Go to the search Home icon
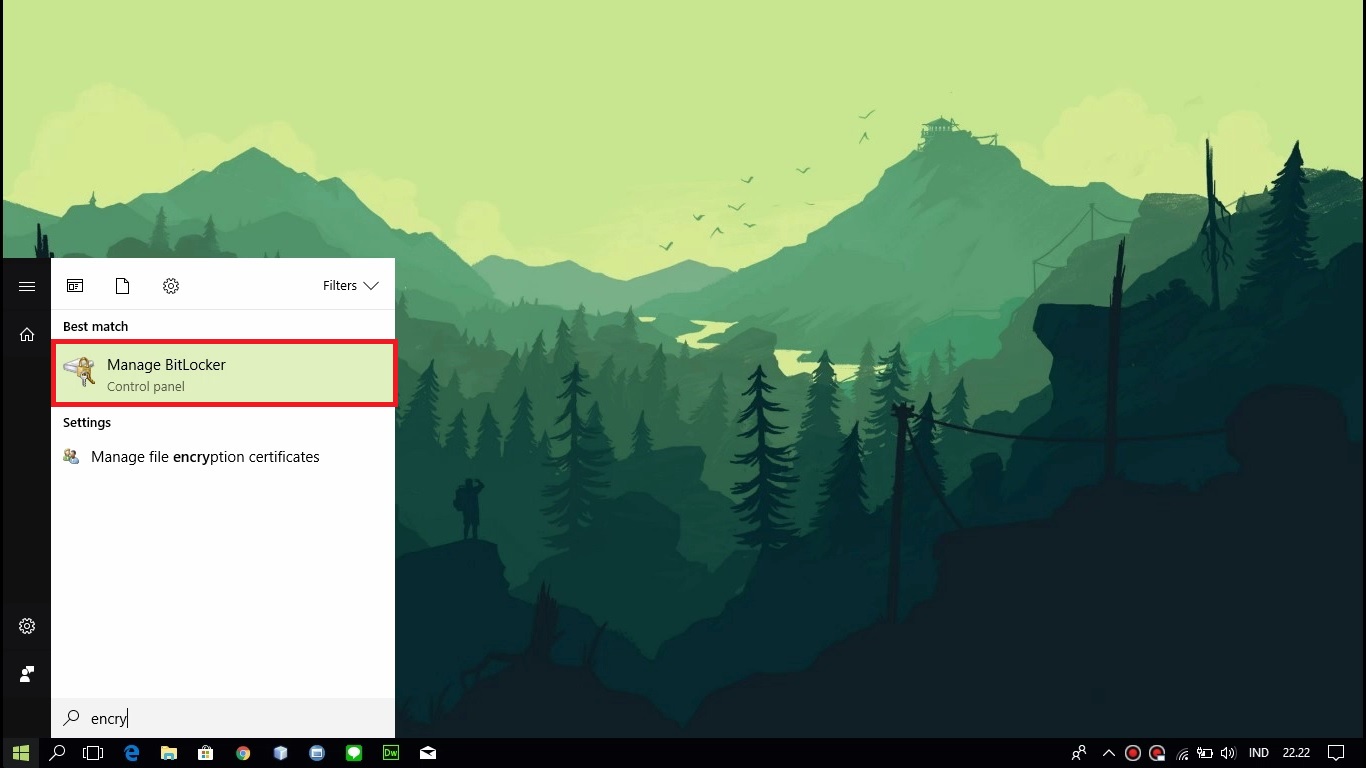This screenshot has width=1366, height=768. point(27,335)
